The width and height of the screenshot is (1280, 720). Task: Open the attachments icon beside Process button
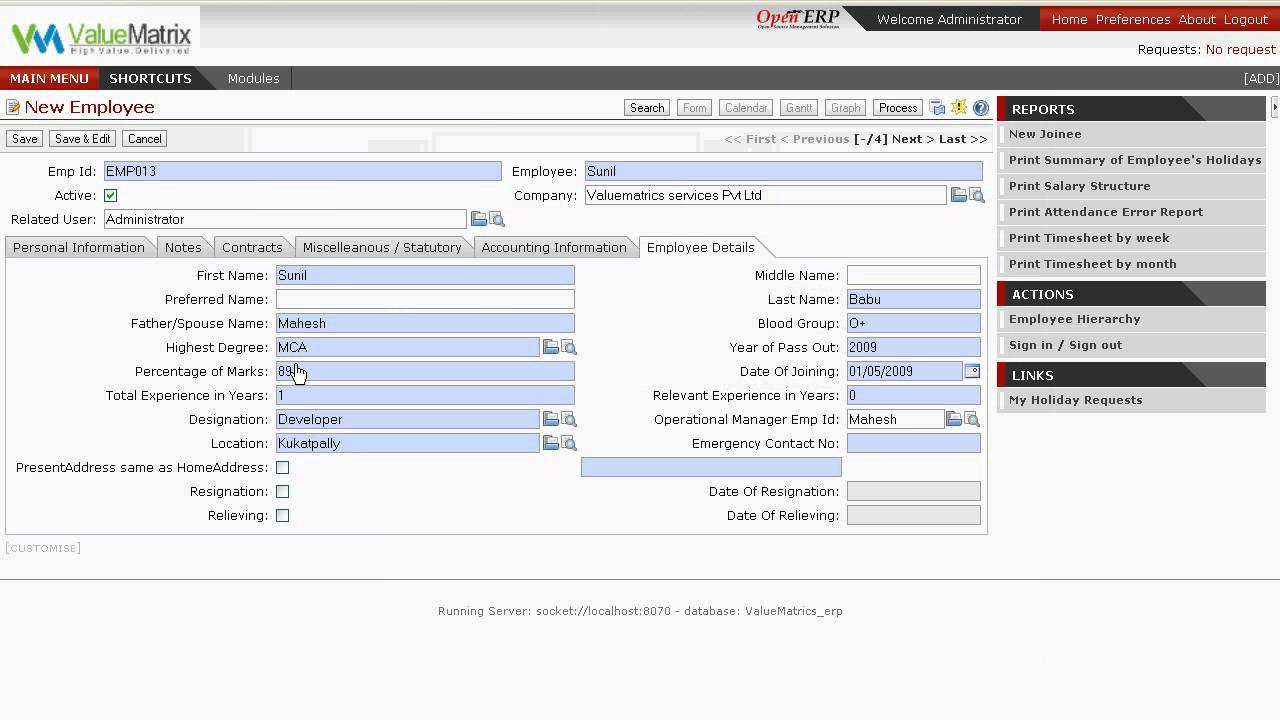pyautogui.click(x=937, y=108)
